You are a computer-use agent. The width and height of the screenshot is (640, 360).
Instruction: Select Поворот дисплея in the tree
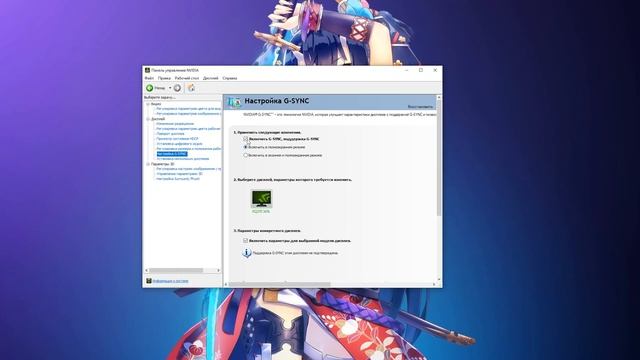pos(170,133)
